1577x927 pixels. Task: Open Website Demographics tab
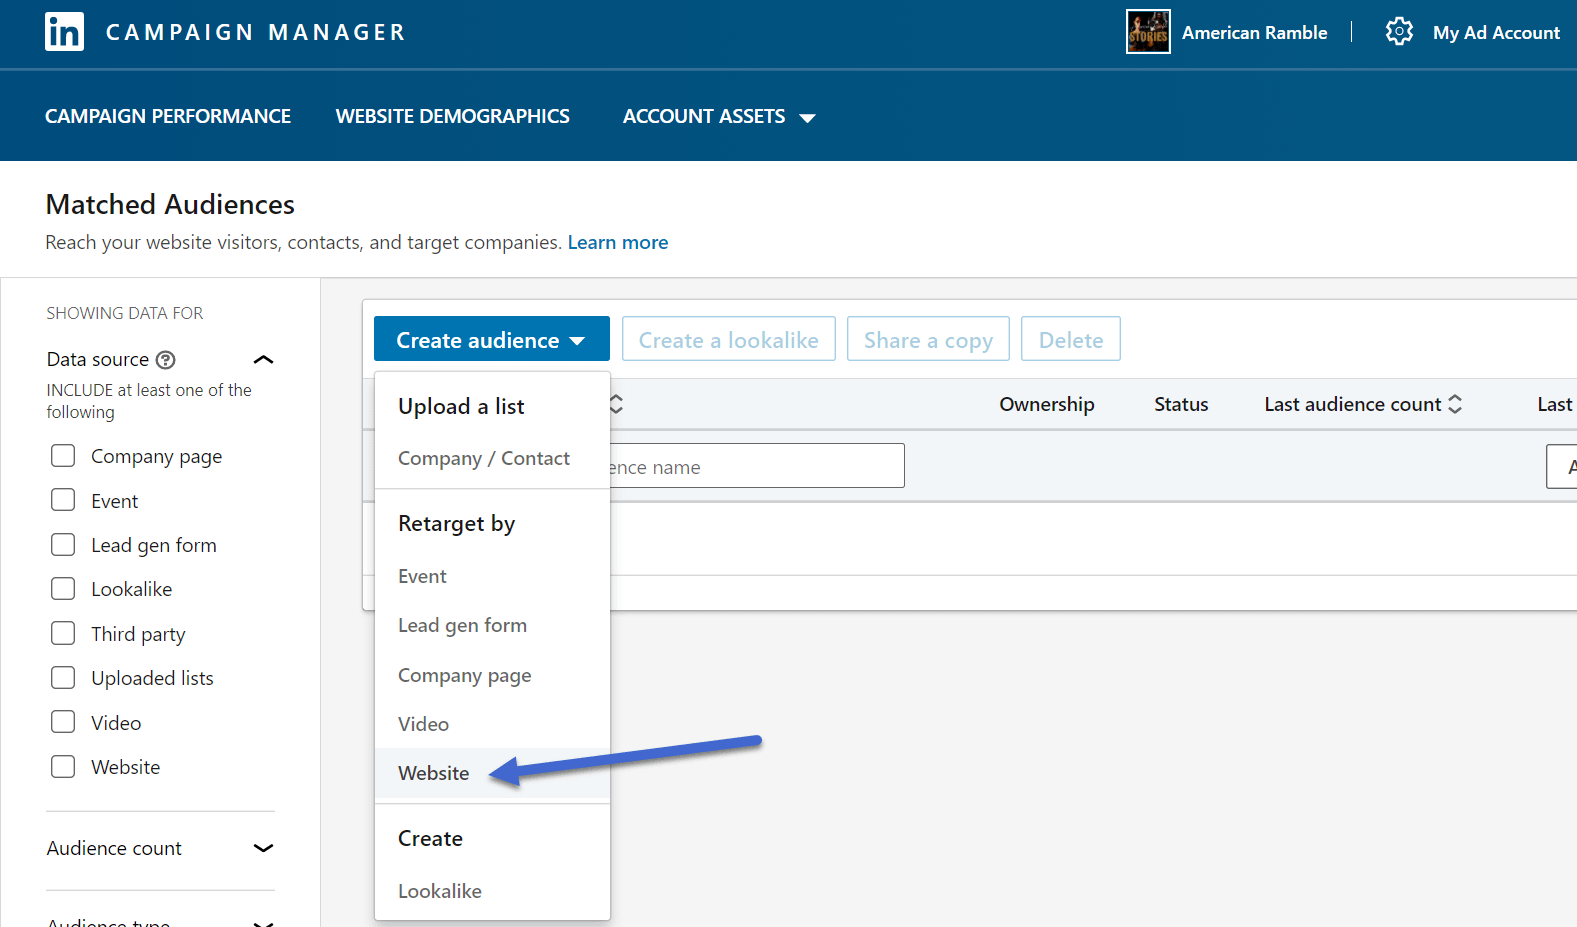tap(453, 116)
